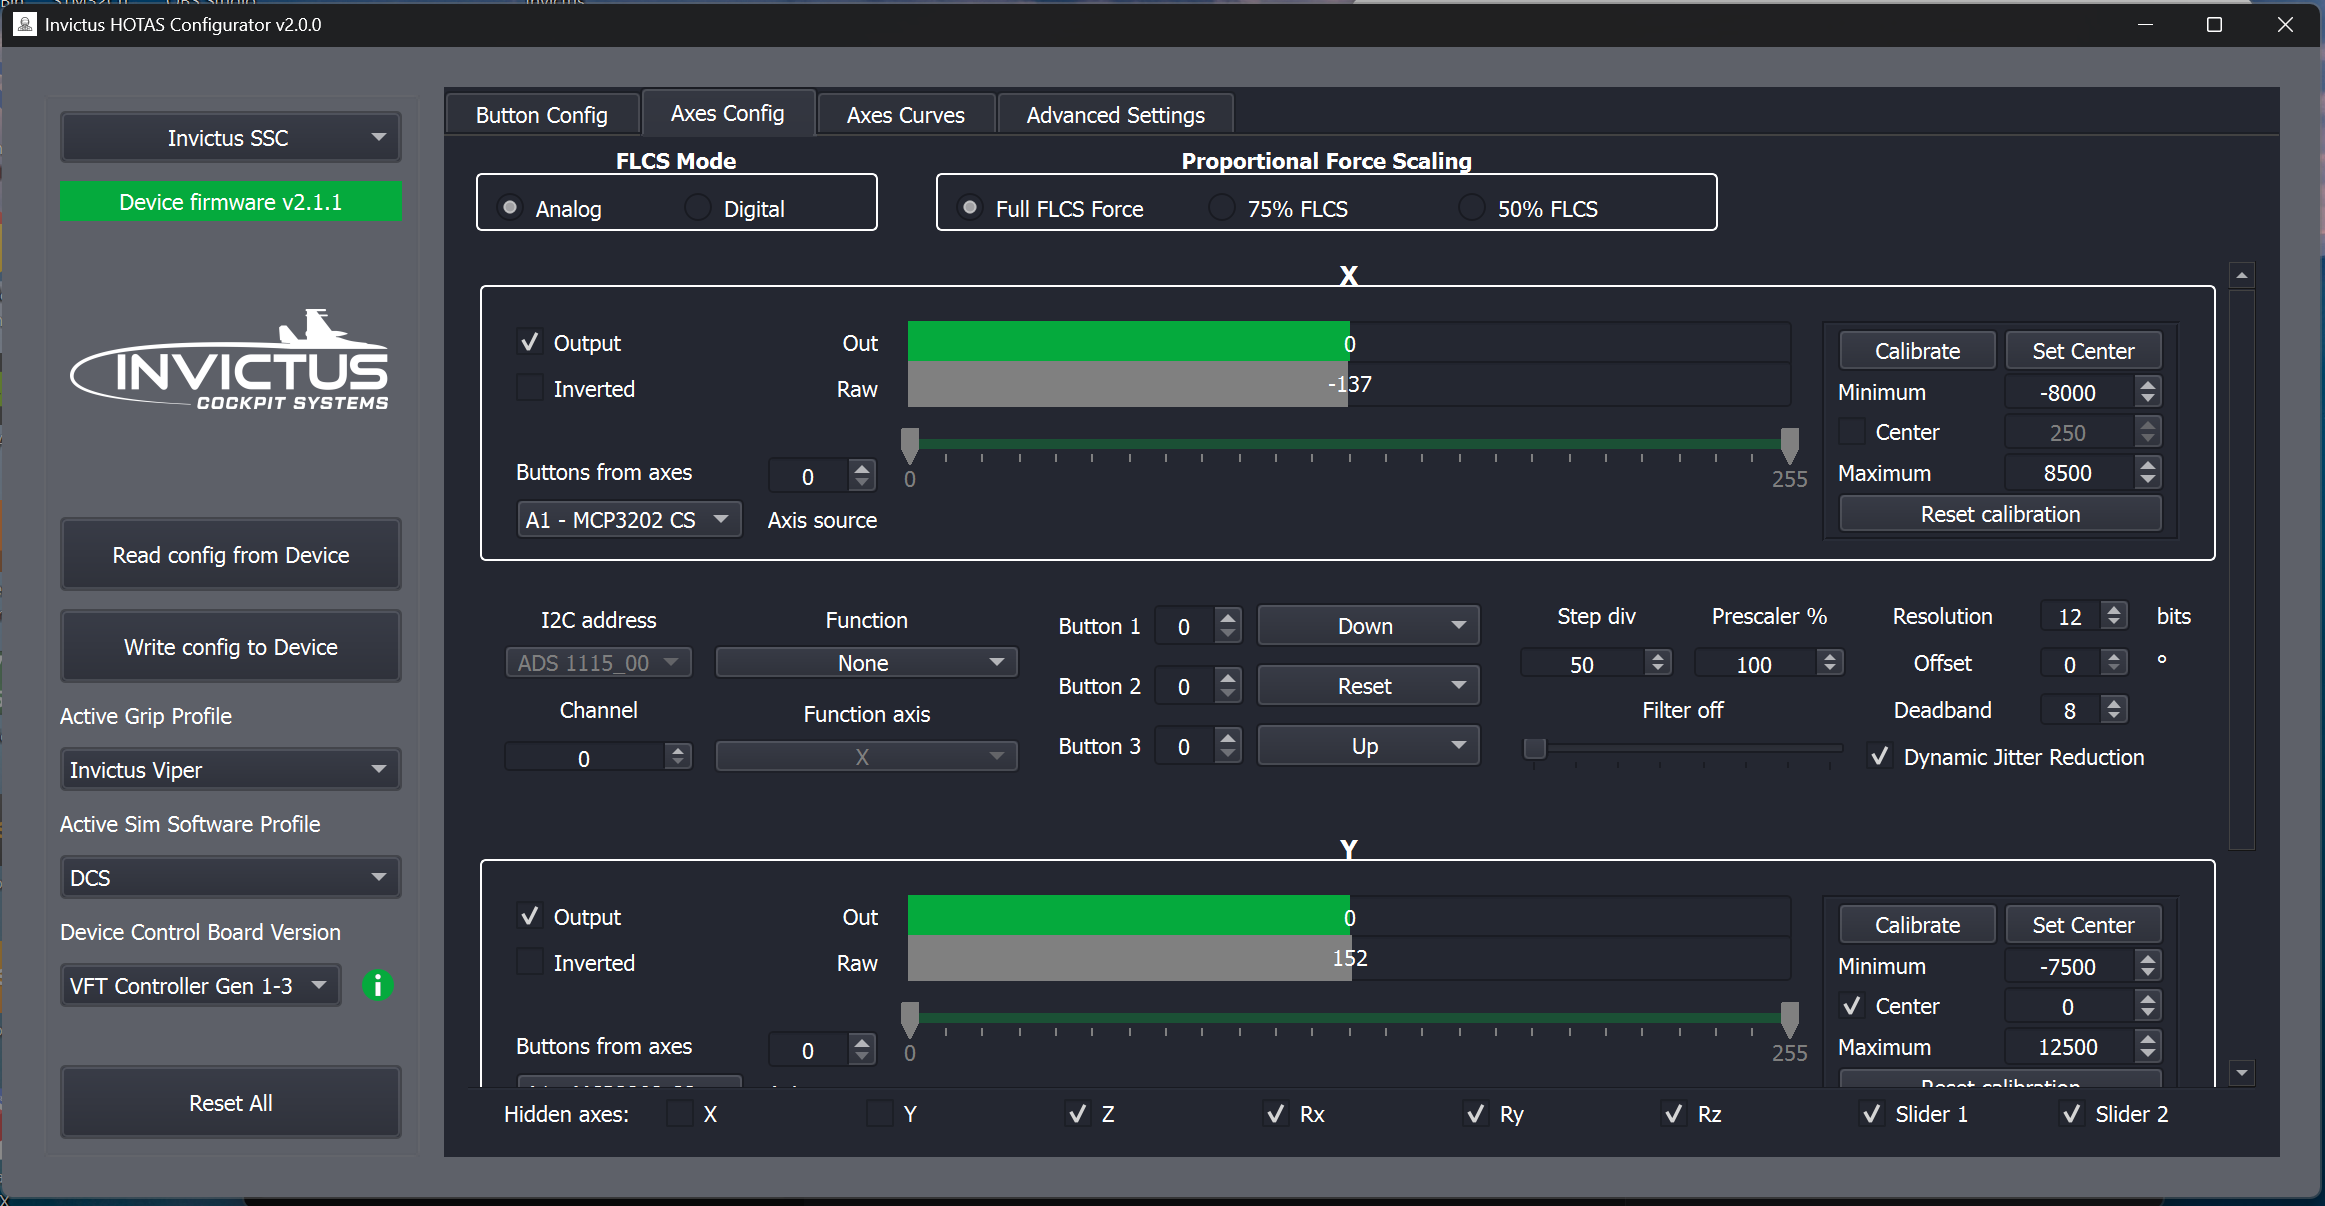The width and height of the screenshot is (2325, 1206).
Task: Enable Inverted for the X axis
Action: pos(530,388)
